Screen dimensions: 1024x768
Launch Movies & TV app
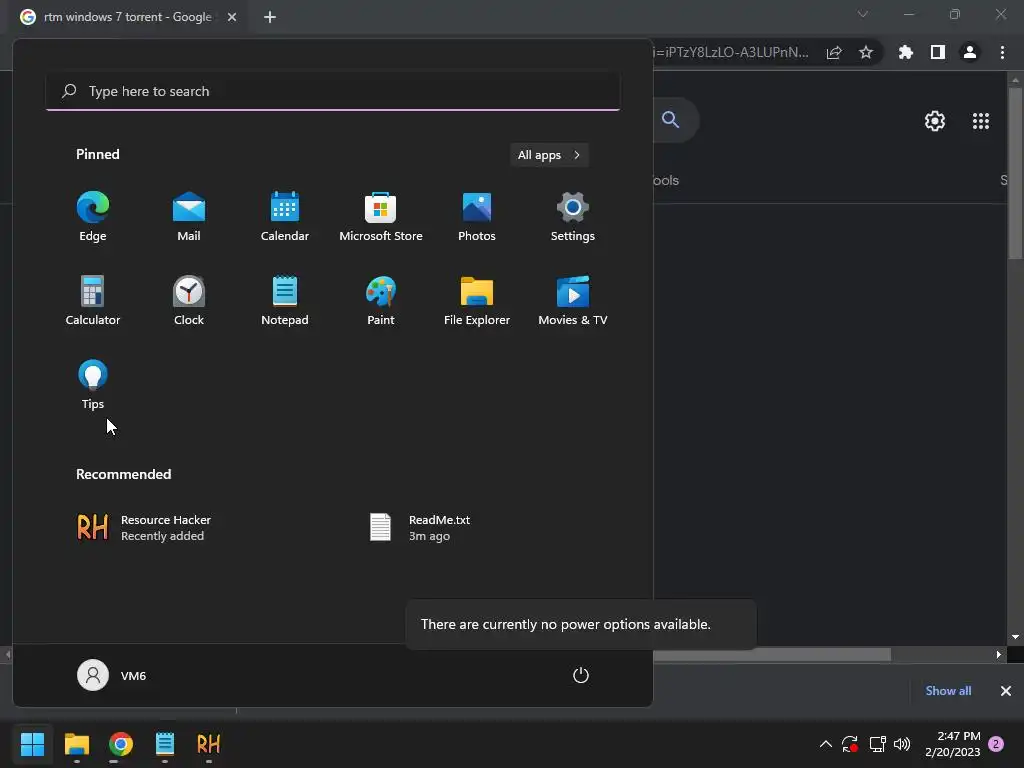573,301
